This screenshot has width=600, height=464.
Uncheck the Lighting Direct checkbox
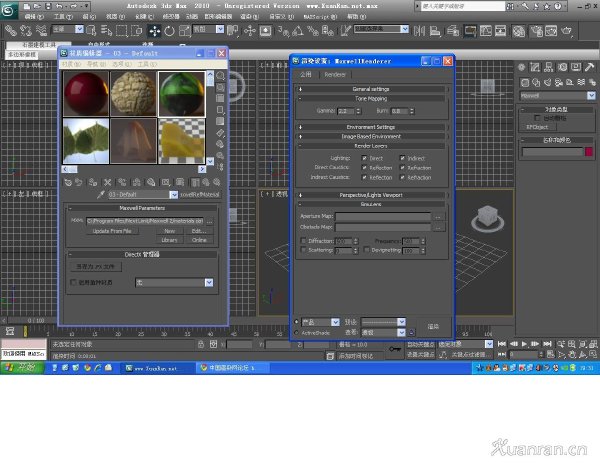click(364, 158)
